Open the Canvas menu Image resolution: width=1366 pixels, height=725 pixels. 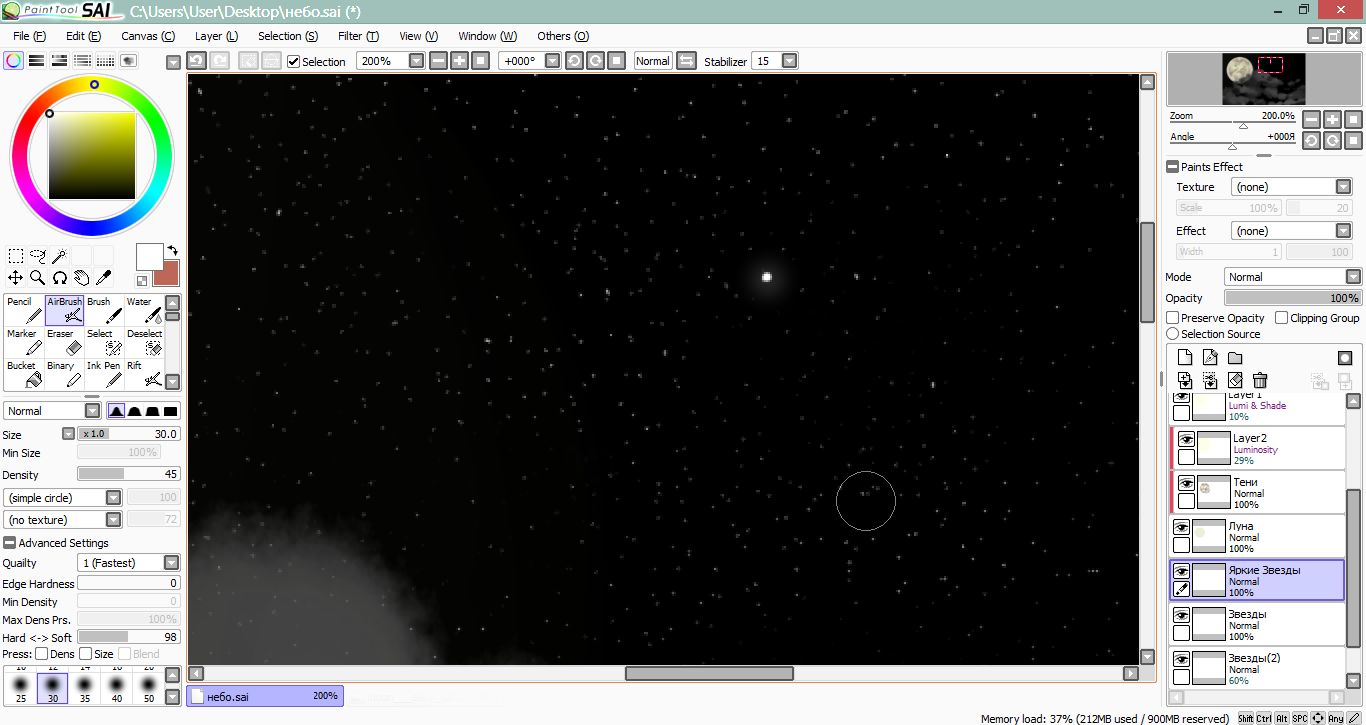pos(148,36)
